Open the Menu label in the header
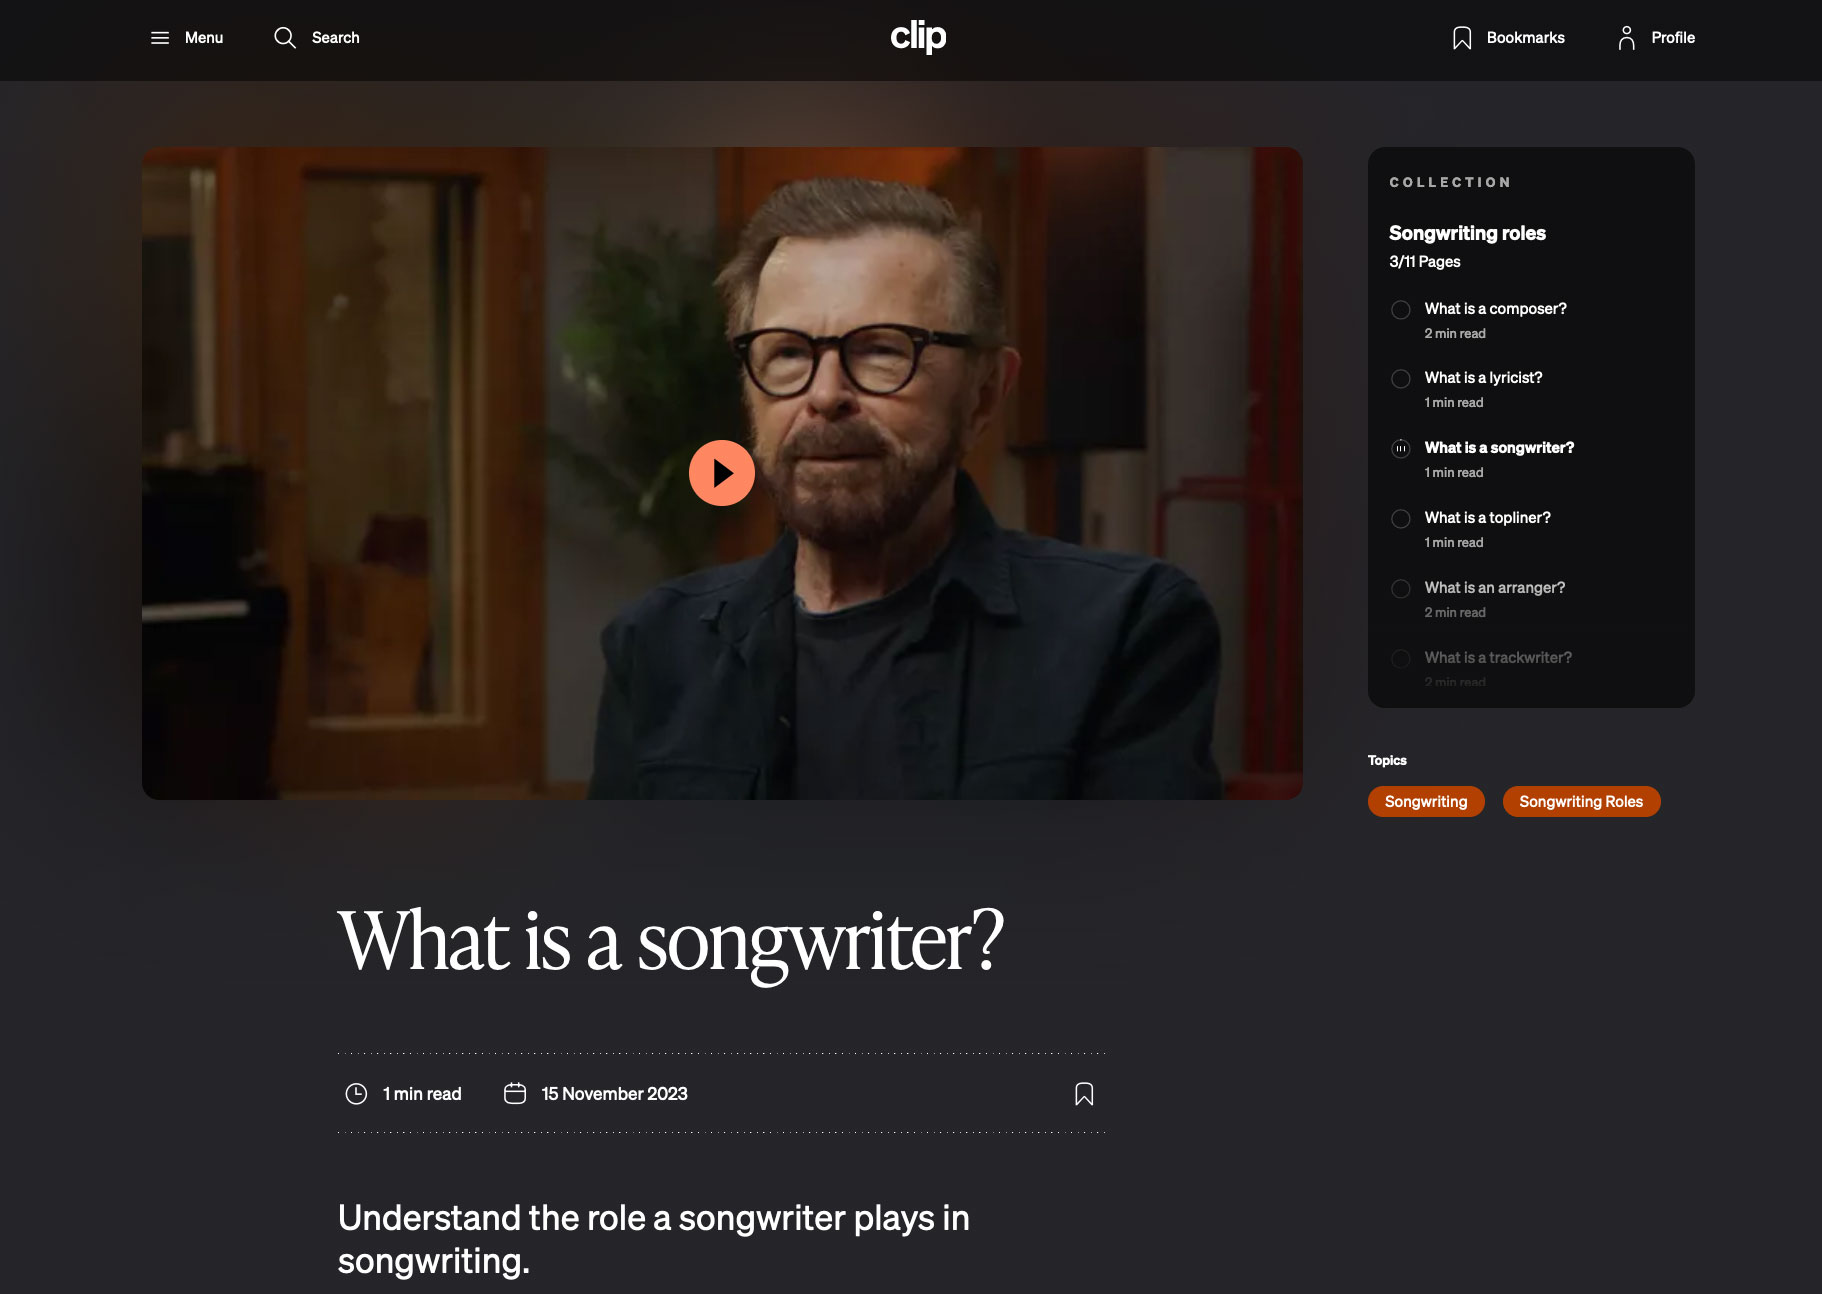 [x=204, y=38]
